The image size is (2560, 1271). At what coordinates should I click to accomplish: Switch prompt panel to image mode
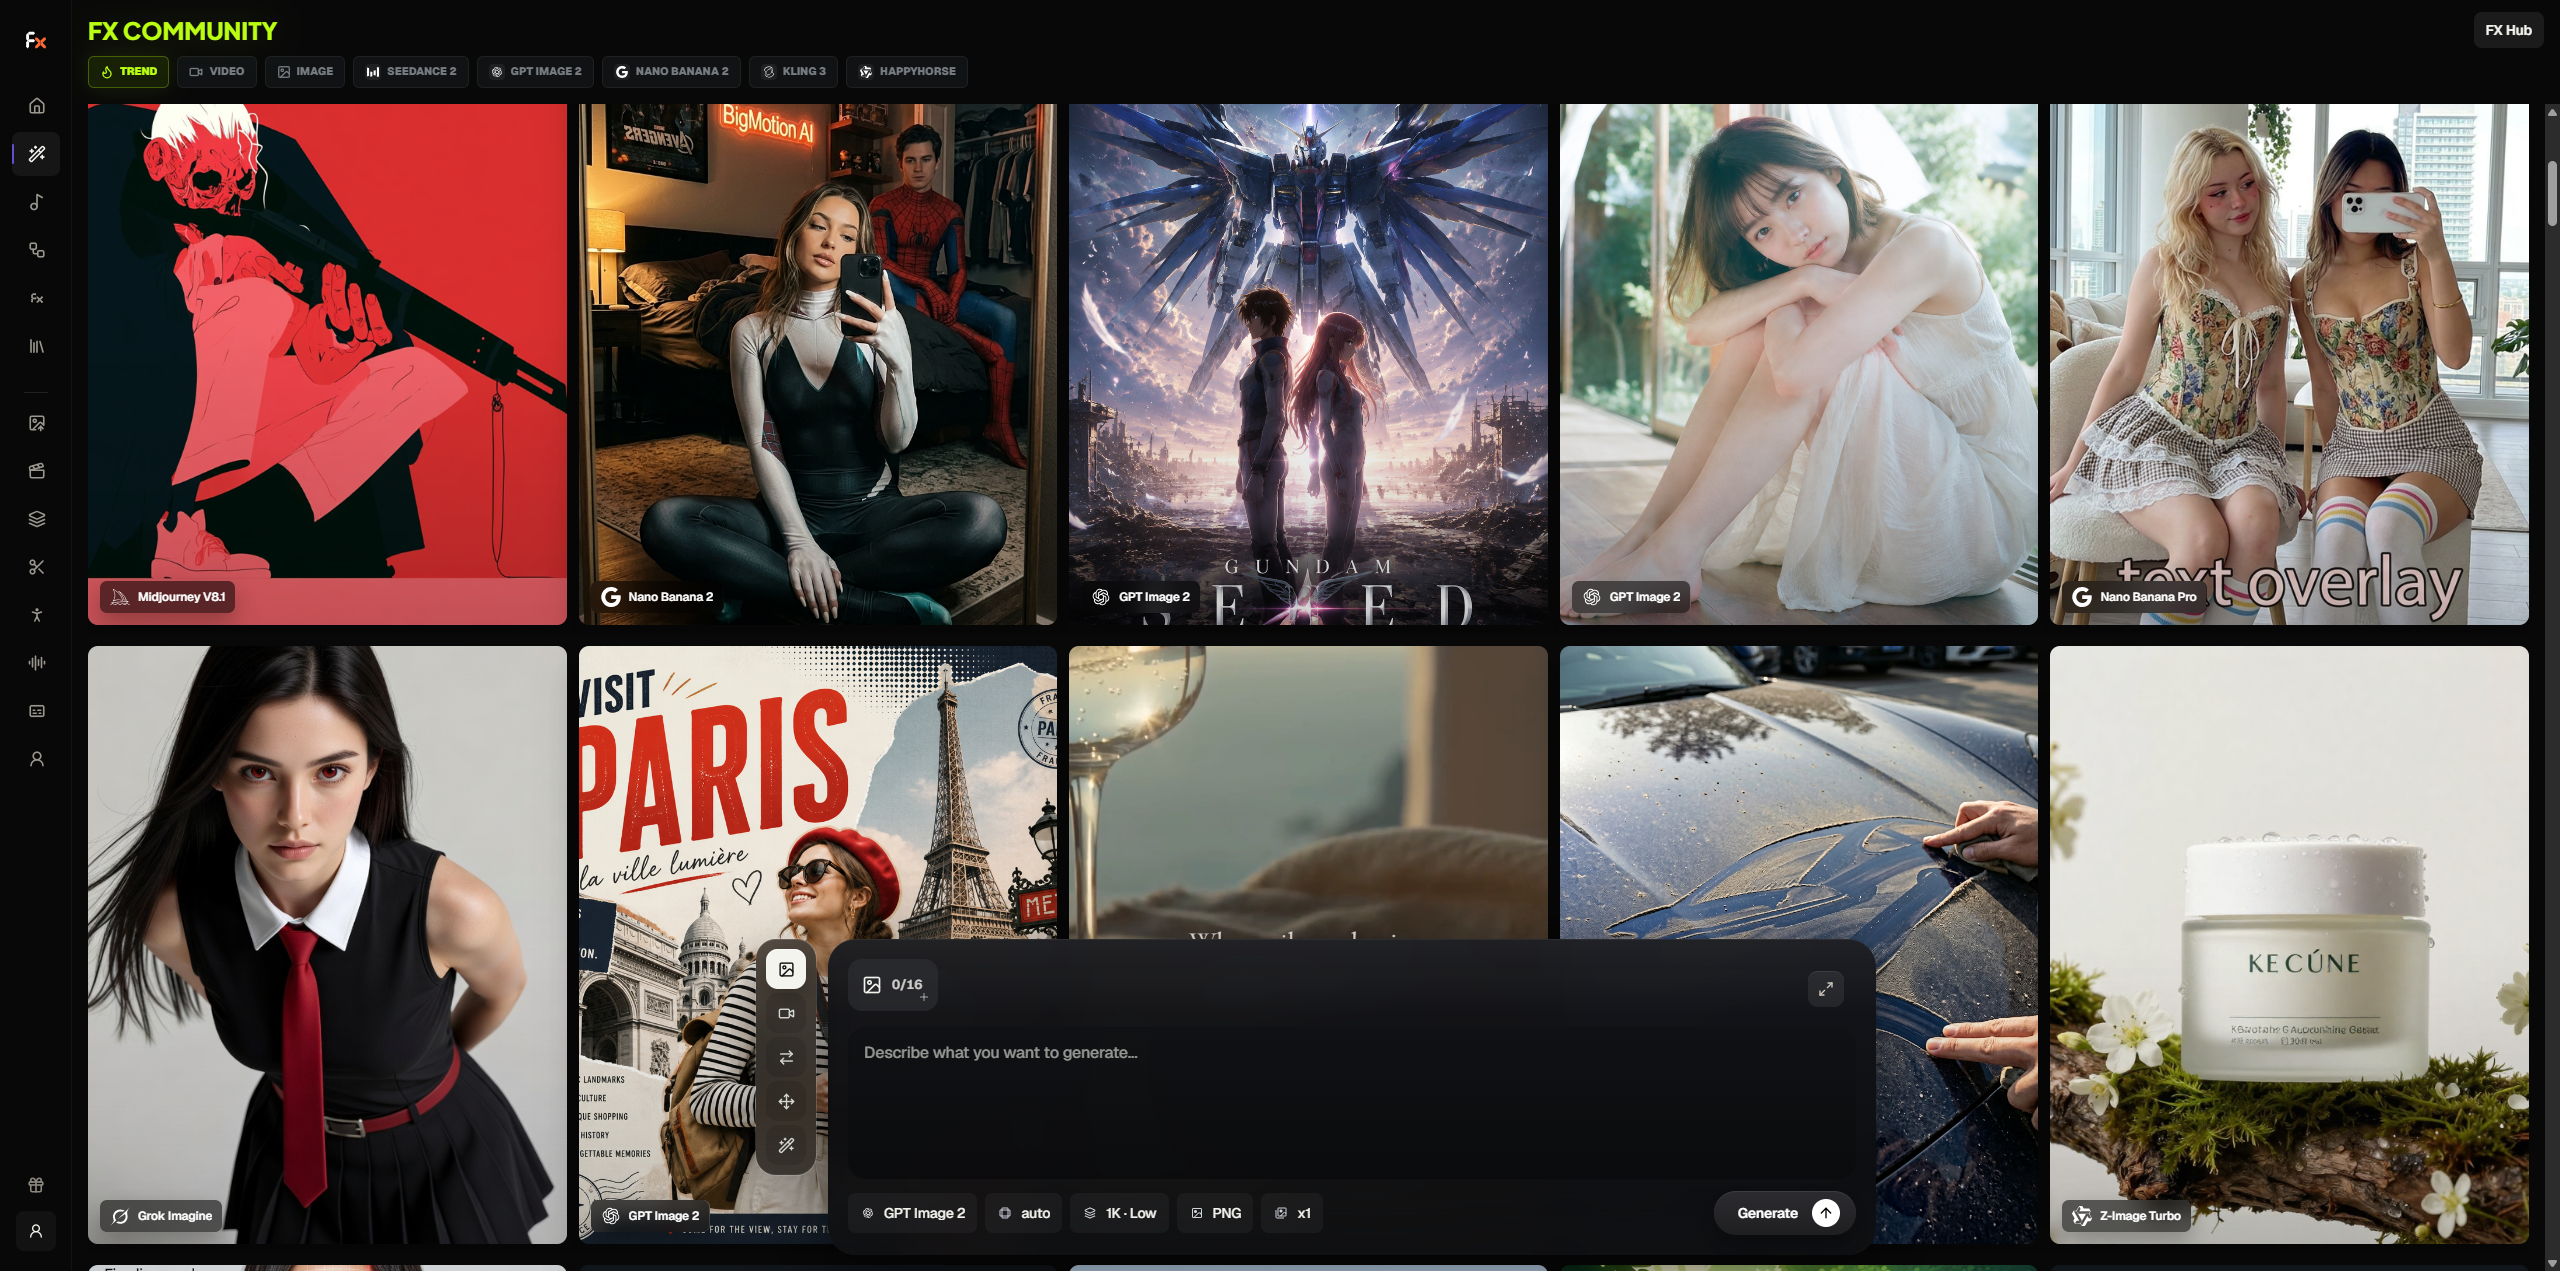(787, 969)
